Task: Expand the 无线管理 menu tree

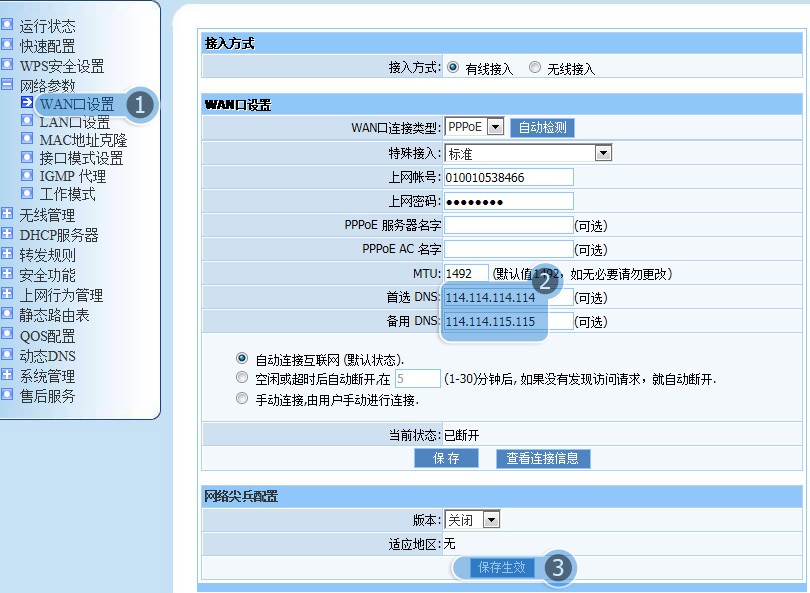Action: pos(8,215)
